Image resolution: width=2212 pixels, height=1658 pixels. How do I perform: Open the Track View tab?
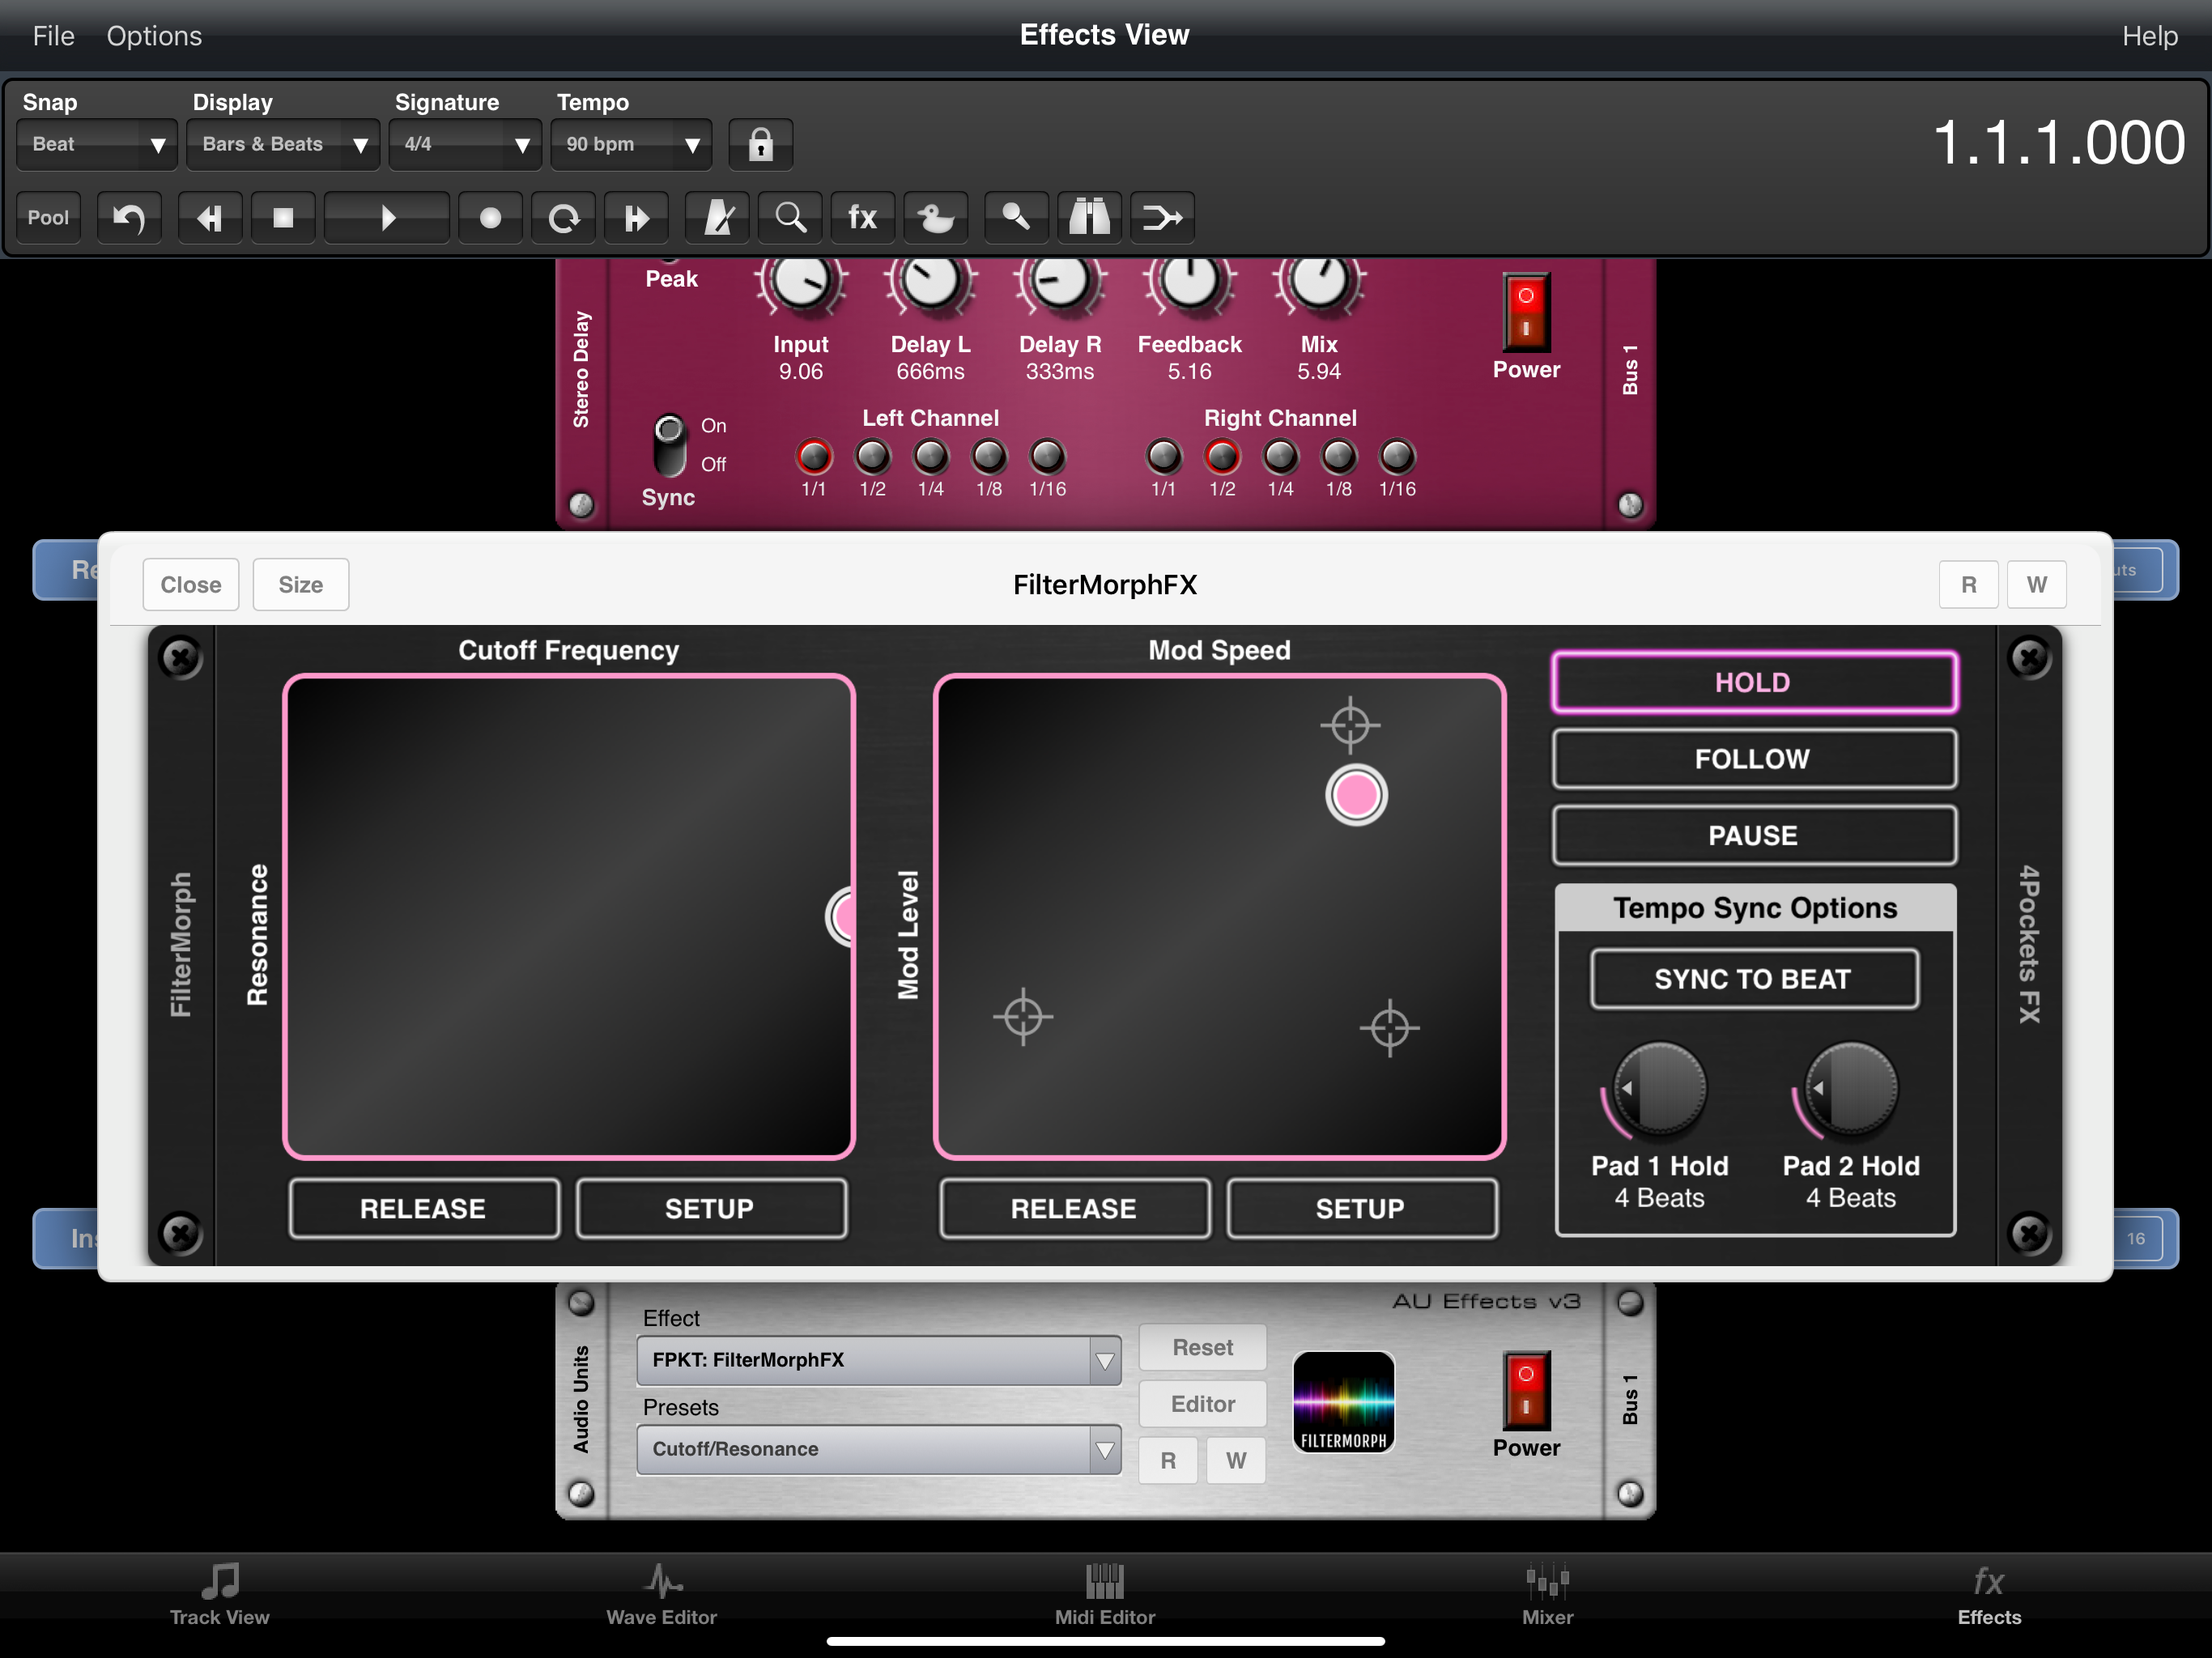(x=220, y=1596)
